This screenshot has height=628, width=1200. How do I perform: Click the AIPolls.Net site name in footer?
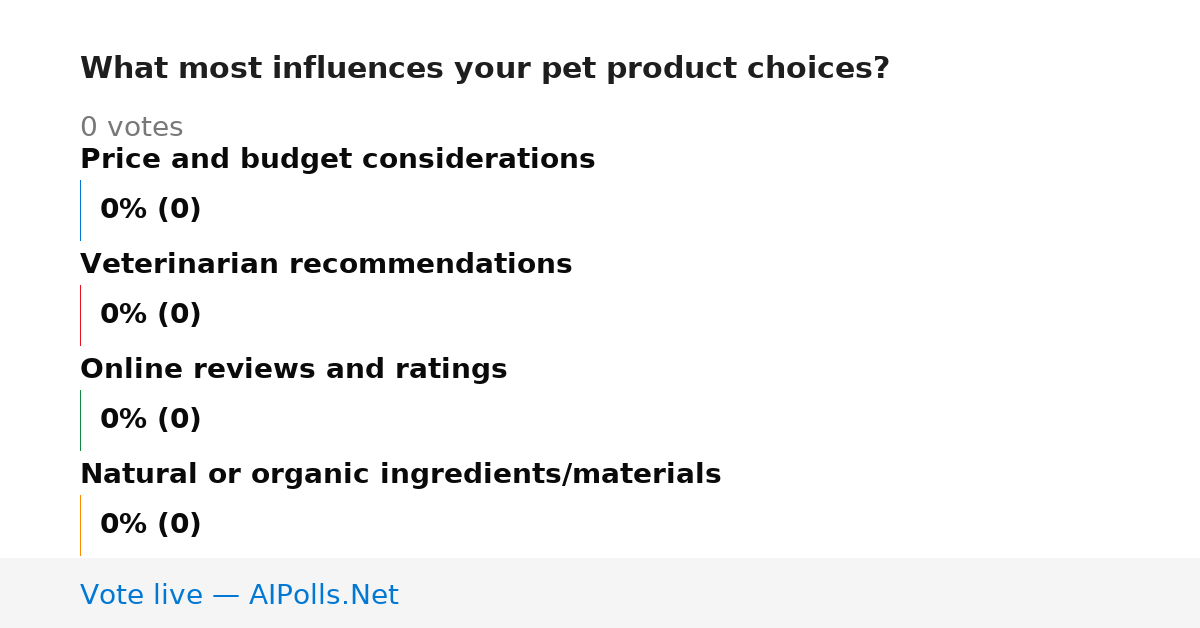323,596
